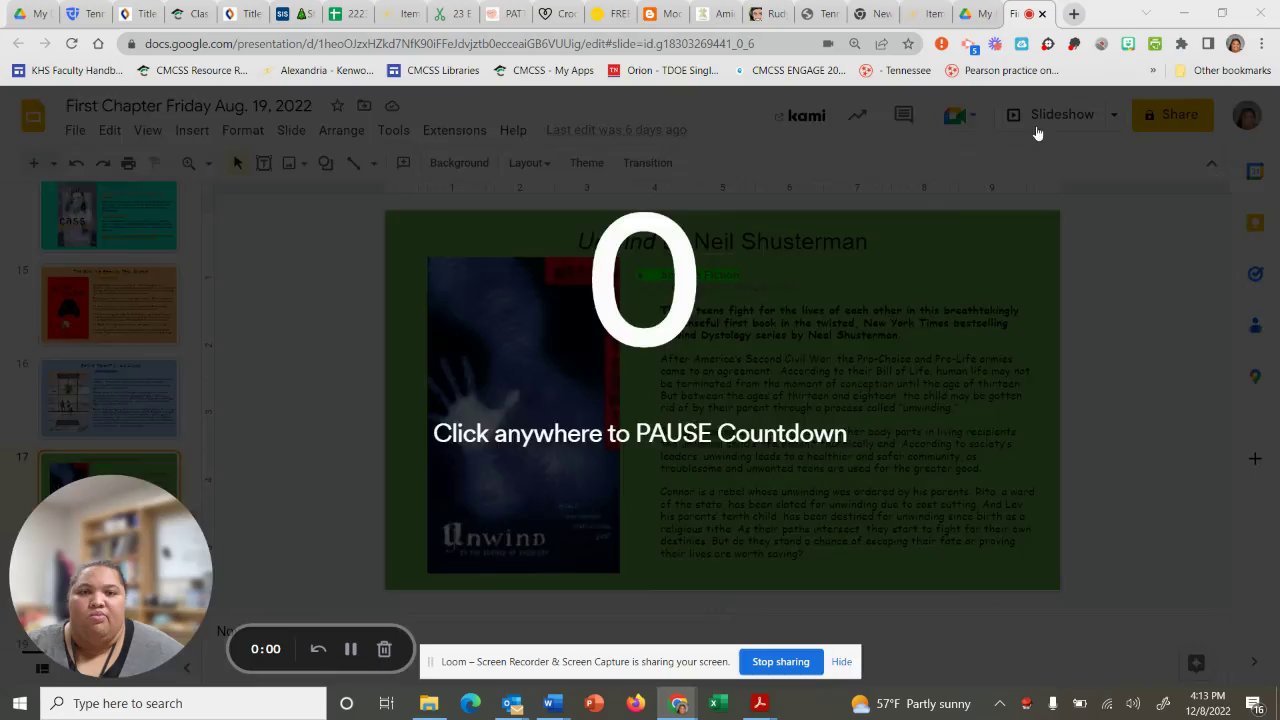The width and height of the screenshot is (1280, 720).
Task: Insert image toolbar icon
Action: (x=290, y=163)
